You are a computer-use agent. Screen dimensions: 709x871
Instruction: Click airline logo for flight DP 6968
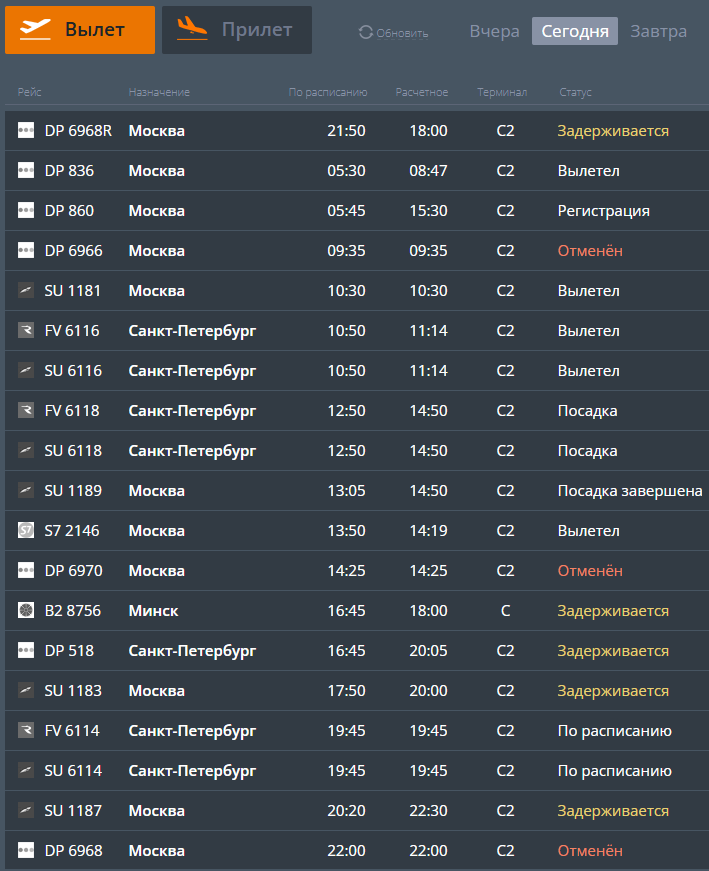coord(26,850)
